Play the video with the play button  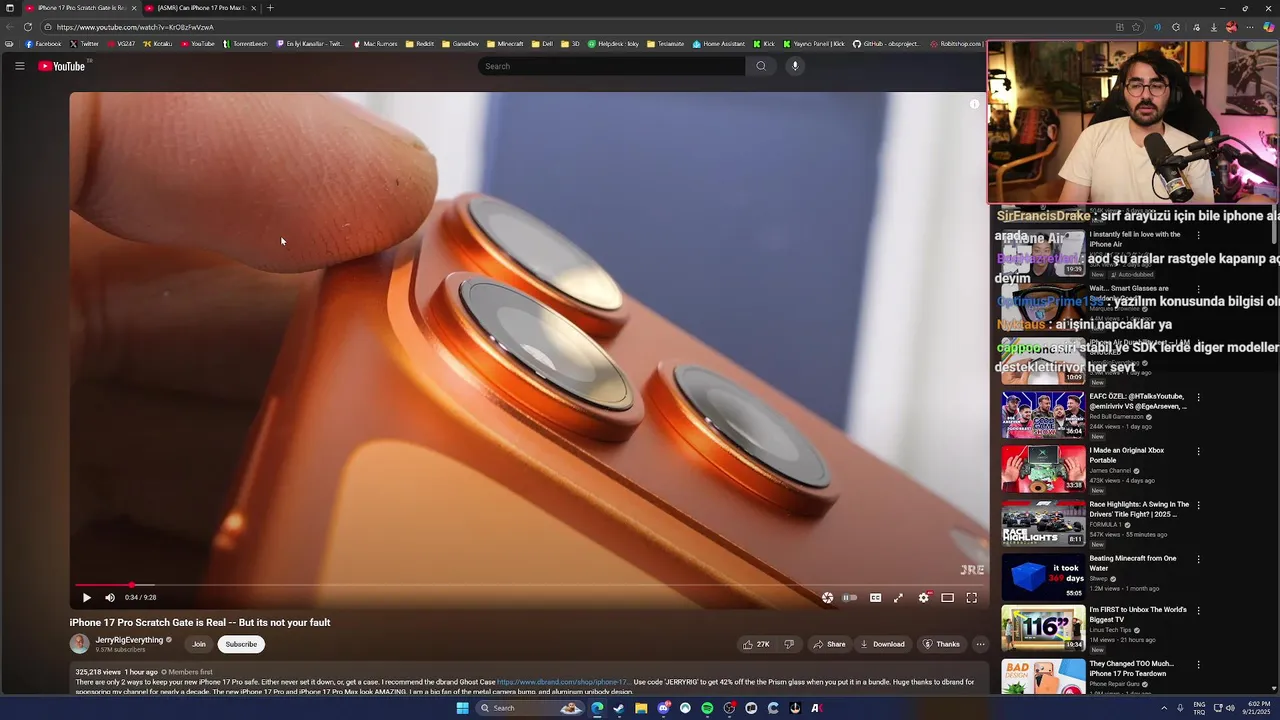pos(86,598)
